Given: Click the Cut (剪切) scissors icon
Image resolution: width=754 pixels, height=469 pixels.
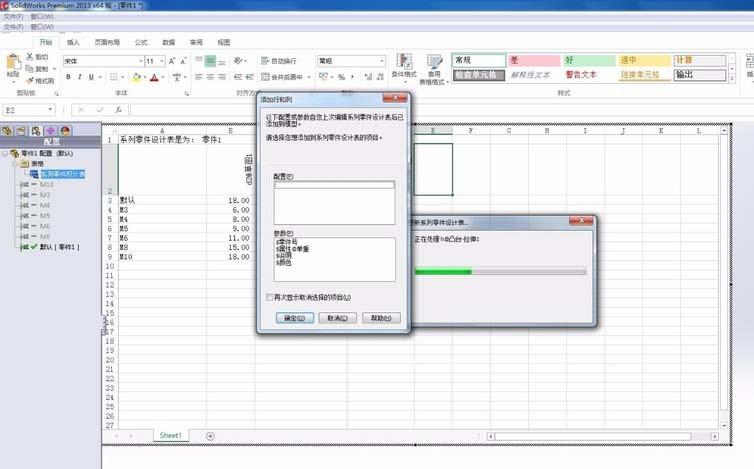Looking at the screenshot, I should [x=30, y=57].
